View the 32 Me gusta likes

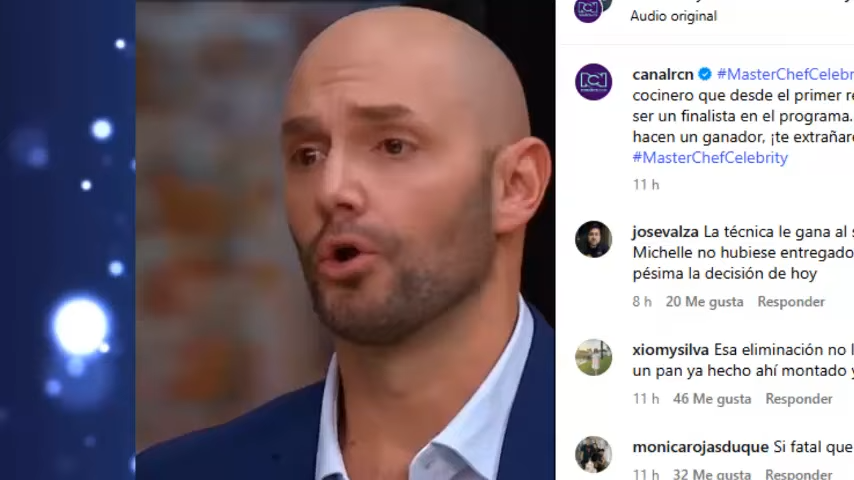[x=712, y=473]
